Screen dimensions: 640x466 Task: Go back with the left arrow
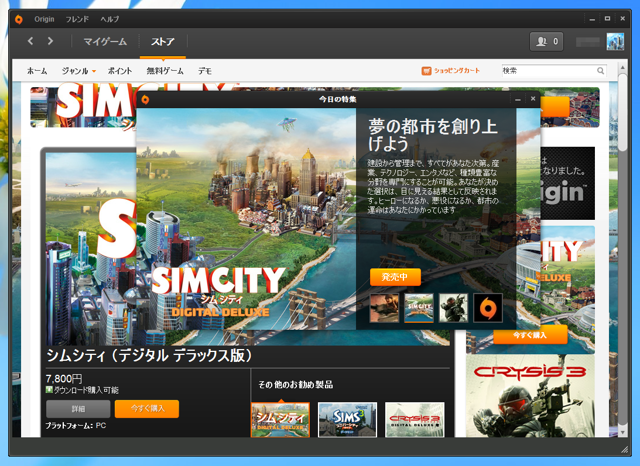(31, 41)
